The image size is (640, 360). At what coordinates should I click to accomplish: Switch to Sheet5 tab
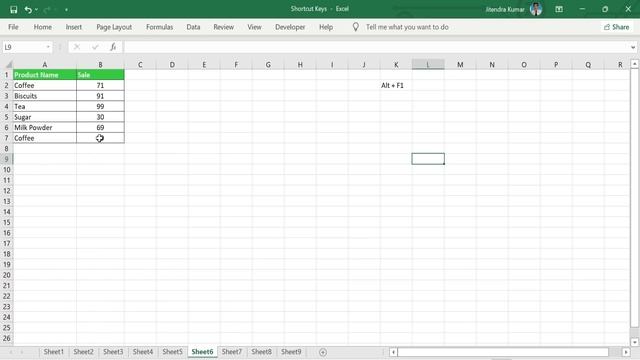(172, 351)
